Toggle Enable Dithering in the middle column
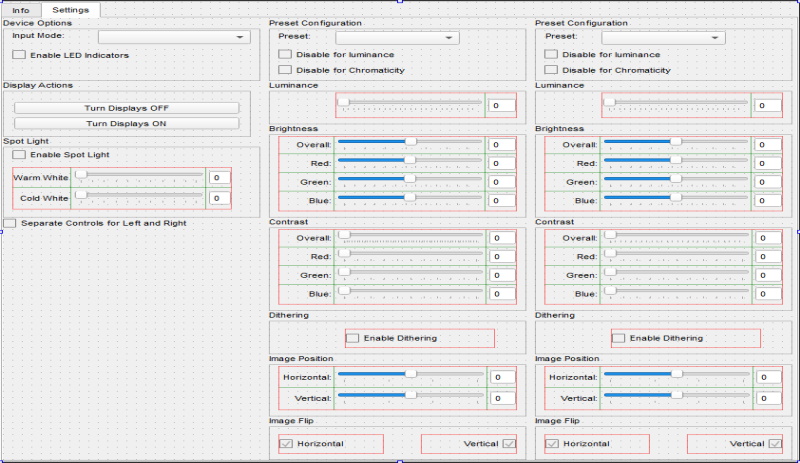This screenshot has width=800, height=463. tap(392, 338)
